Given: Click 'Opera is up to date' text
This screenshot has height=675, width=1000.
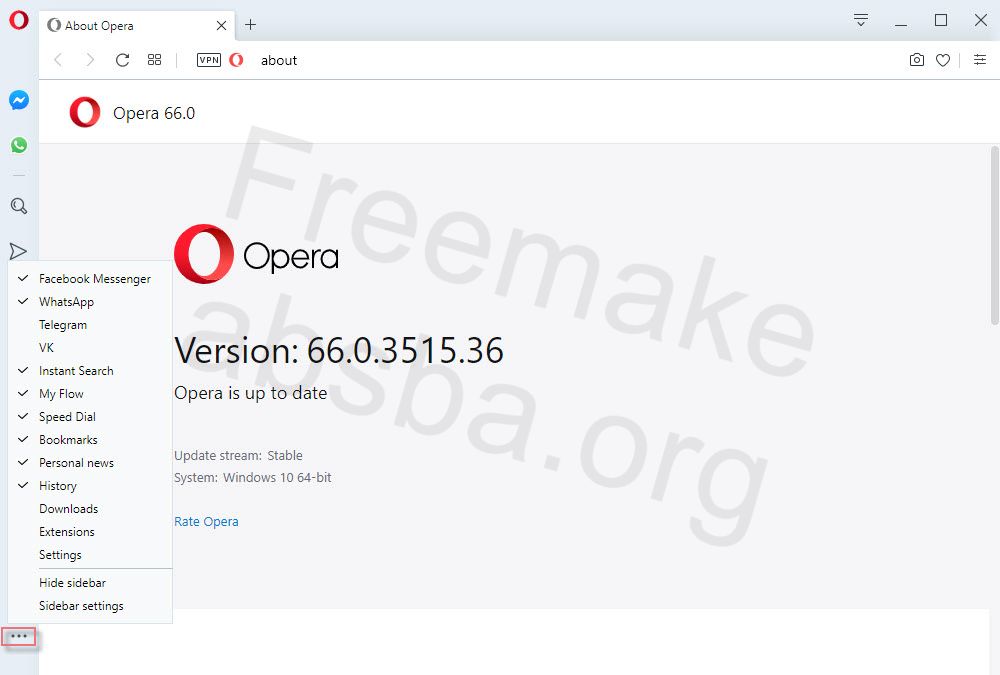Looking at the screenshot, I should (x=251, y=393).
